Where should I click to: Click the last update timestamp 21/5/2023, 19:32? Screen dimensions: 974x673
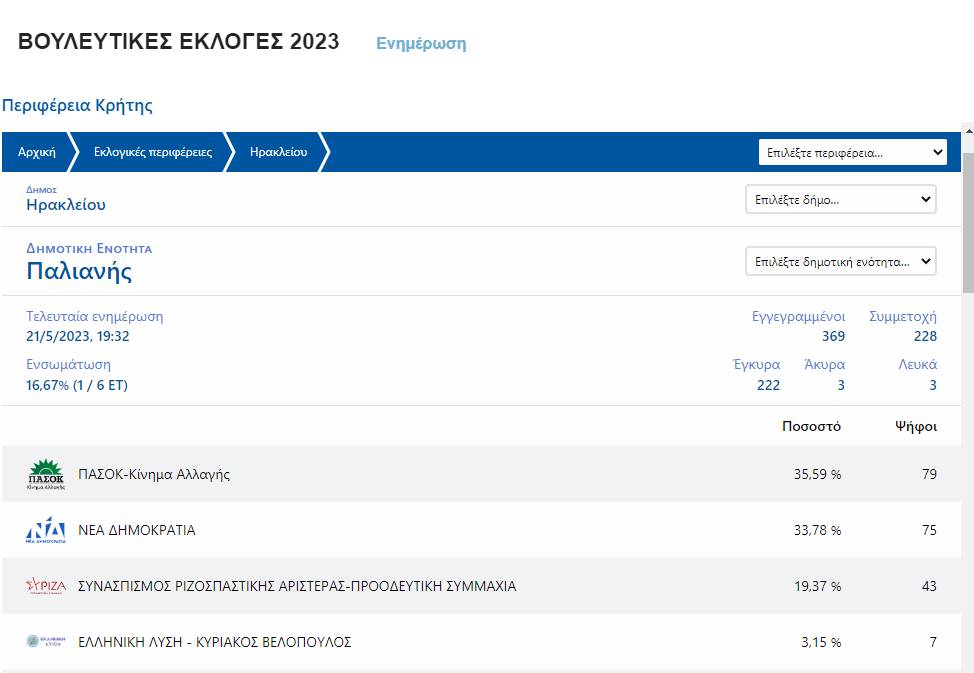click(78, 336)
